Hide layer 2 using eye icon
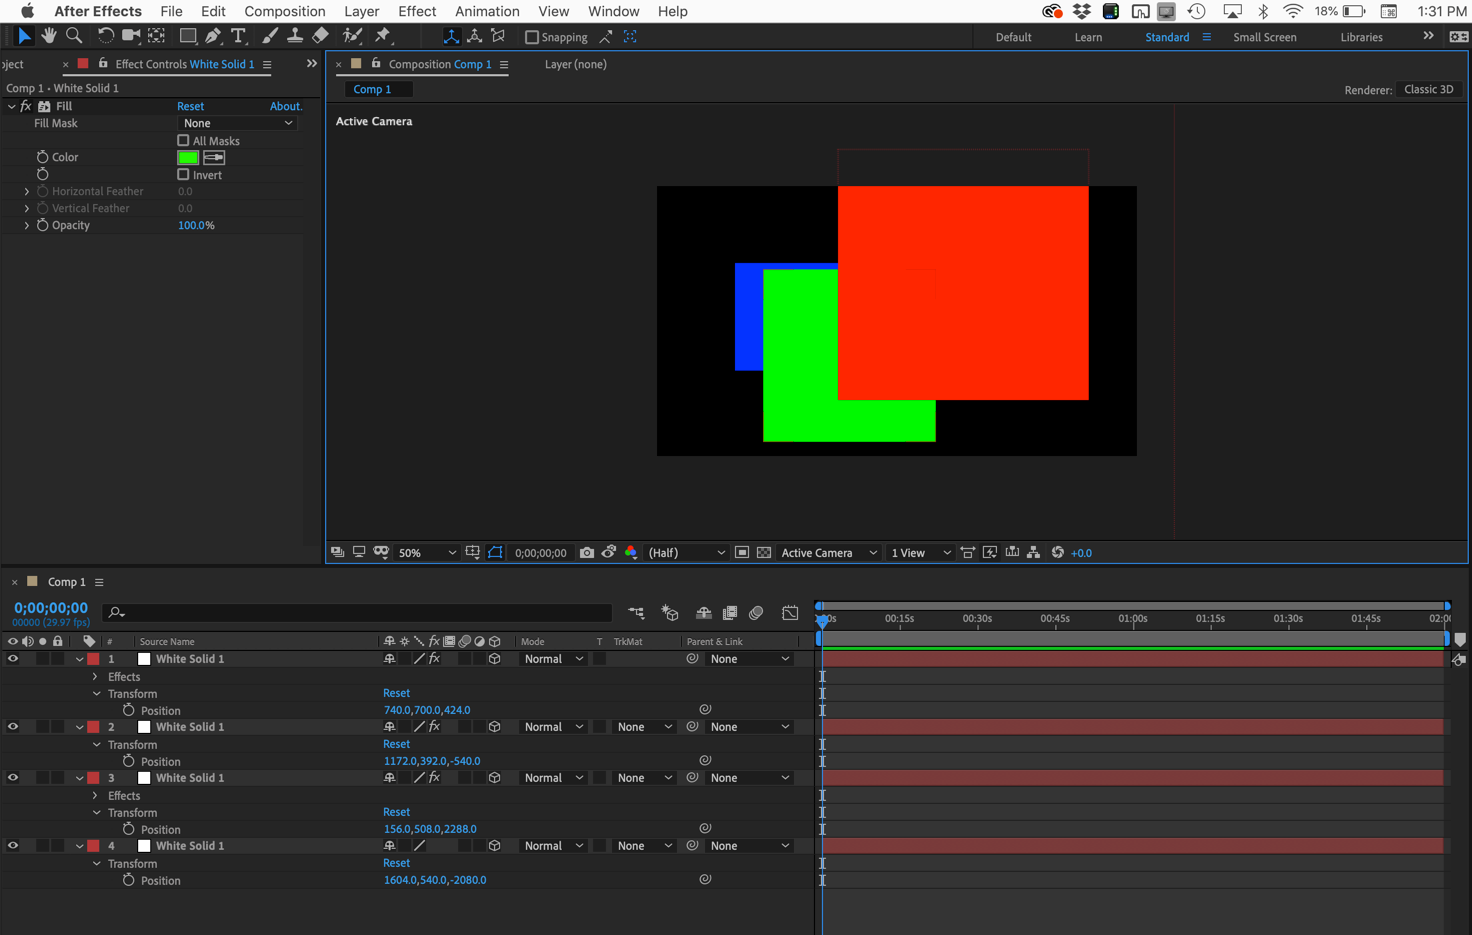The image size is (1472, 935). pyautogui.click(x=13, y=727)
